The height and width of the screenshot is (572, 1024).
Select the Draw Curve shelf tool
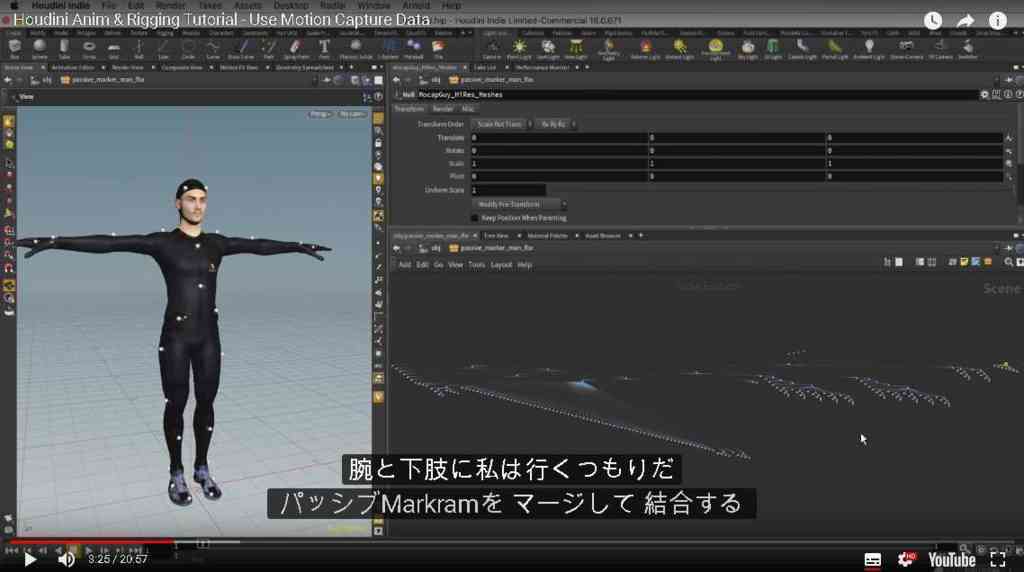(242, 48)
